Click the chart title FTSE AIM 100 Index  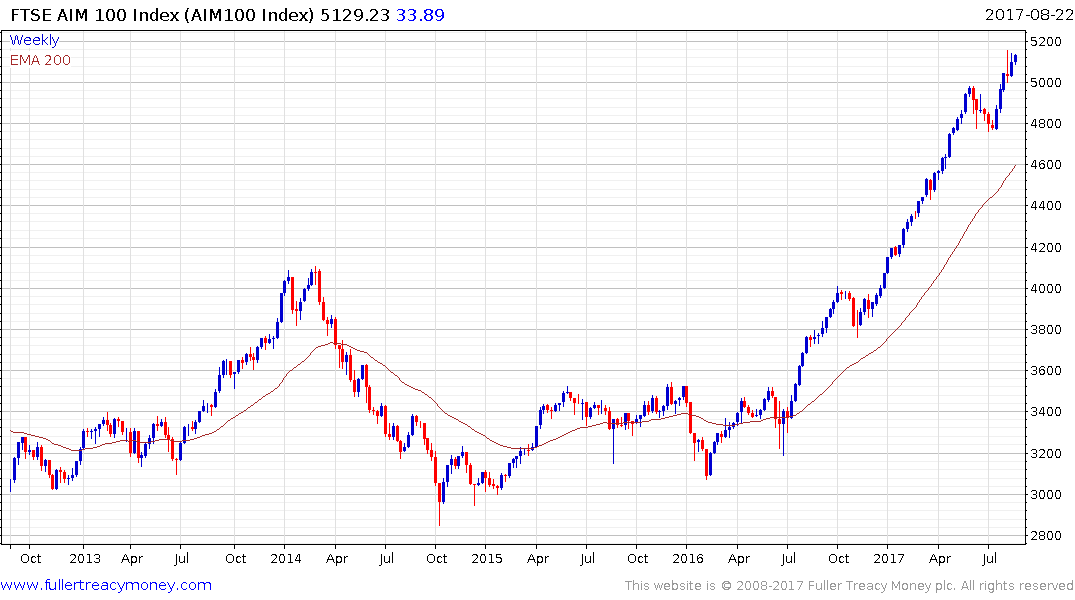click(x=94, y=14)
